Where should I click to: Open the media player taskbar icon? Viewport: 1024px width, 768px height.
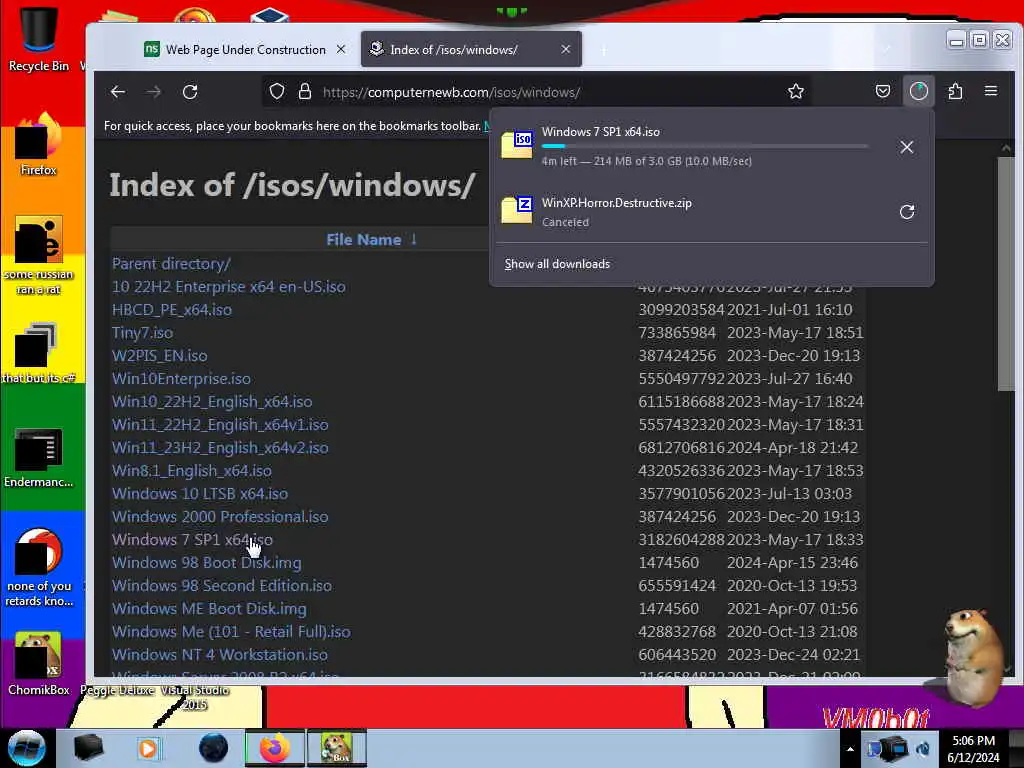[x=148, y=748]
